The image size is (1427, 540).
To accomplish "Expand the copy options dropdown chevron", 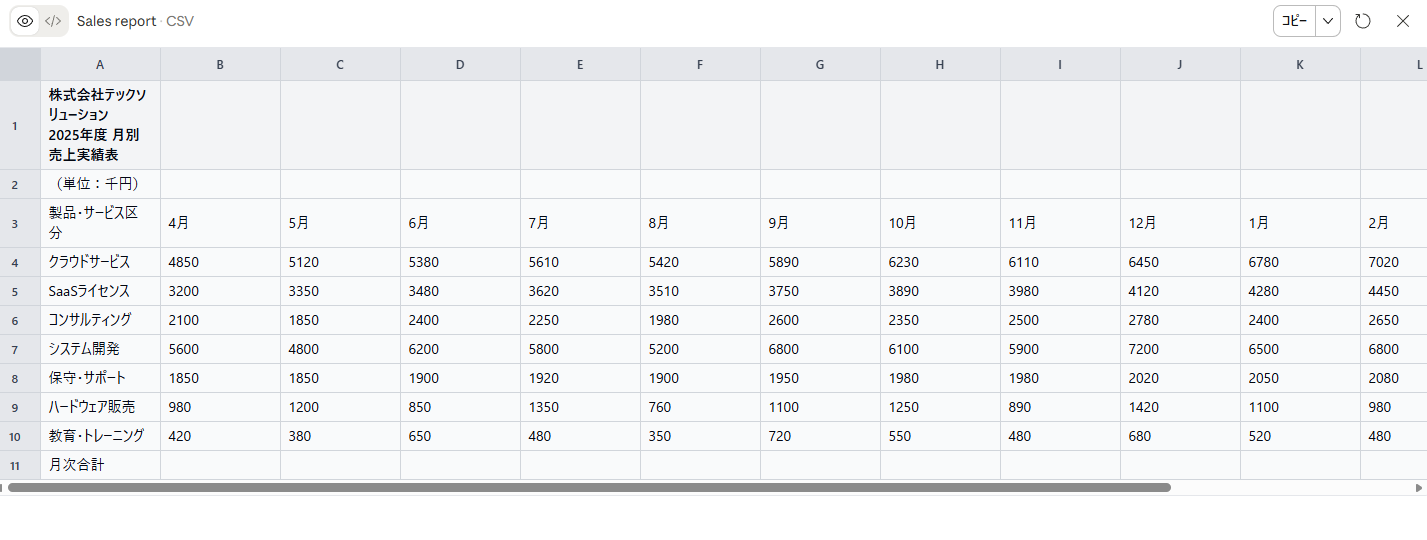I will tap(1328, 21).
